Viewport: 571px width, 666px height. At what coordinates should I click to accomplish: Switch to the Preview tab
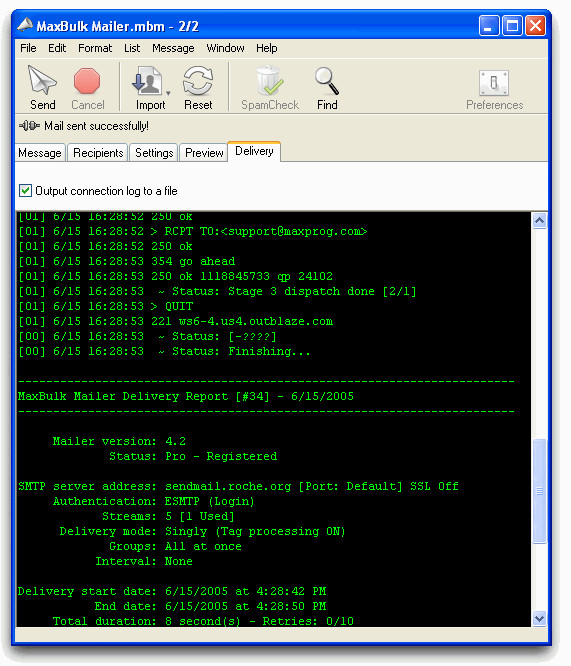pyautogui.click(x=204, y=152)
